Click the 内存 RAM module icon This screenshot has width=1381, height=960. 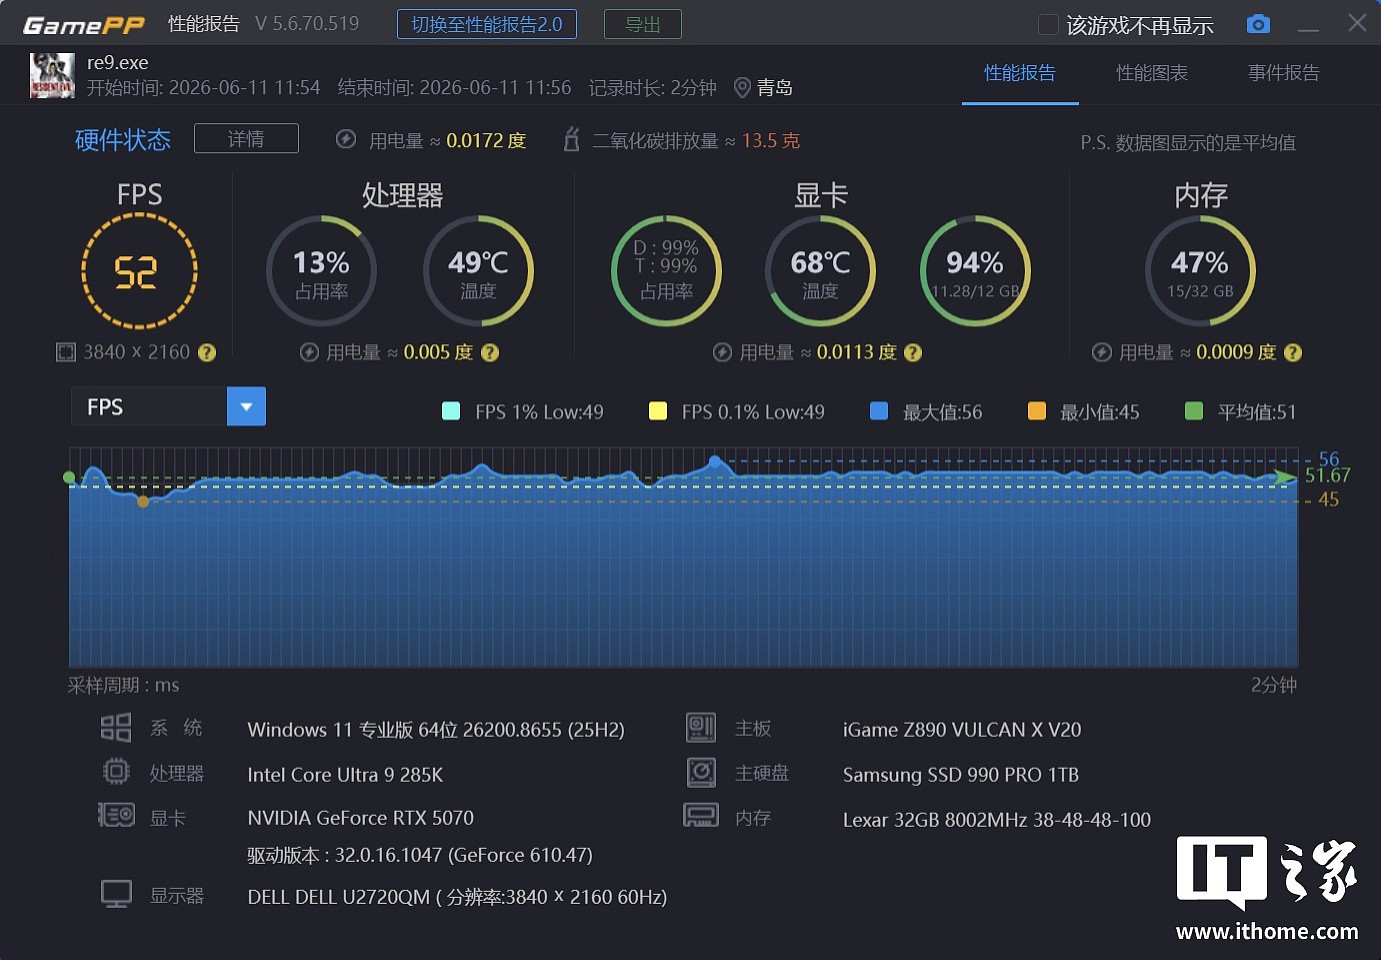[x=701, y=815]
